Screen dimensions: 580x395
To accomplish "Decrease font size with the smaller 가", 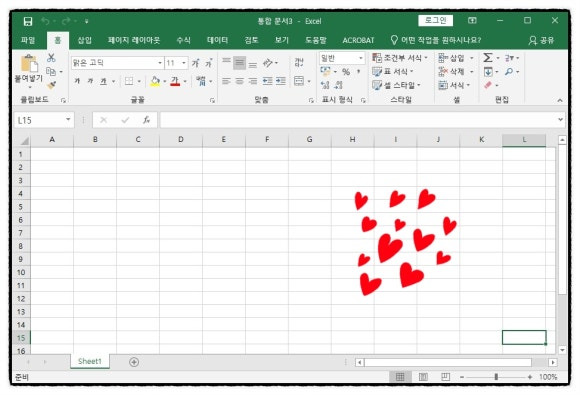I will pos(209,63).
